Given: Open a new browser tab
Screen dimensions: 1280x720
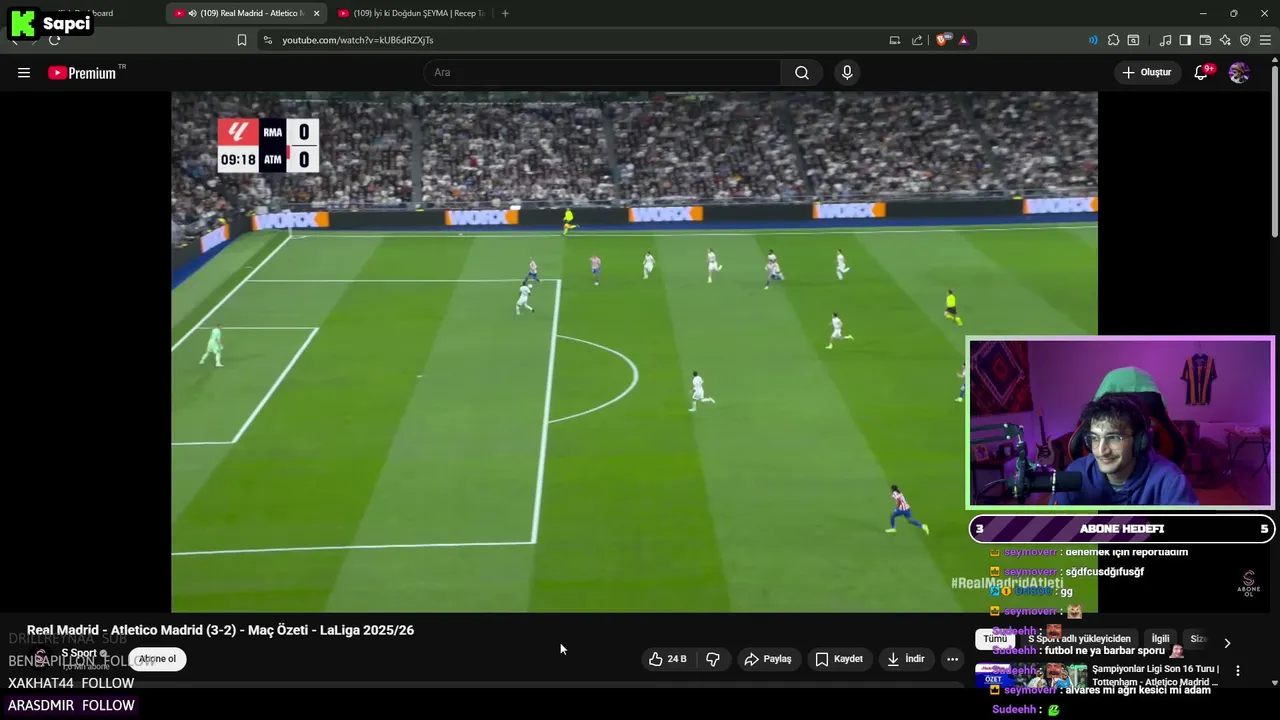Looking at the screenshot, I should 505,13.
